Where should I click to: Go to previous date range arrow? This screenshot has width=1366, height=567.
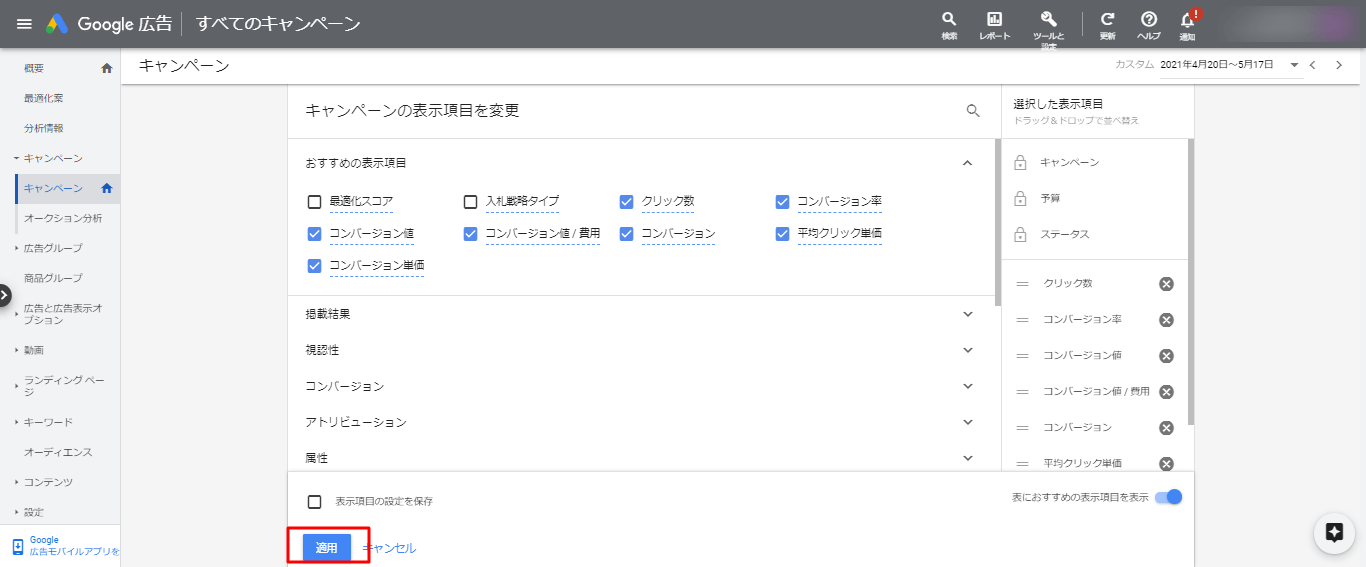coord(1313,65)
